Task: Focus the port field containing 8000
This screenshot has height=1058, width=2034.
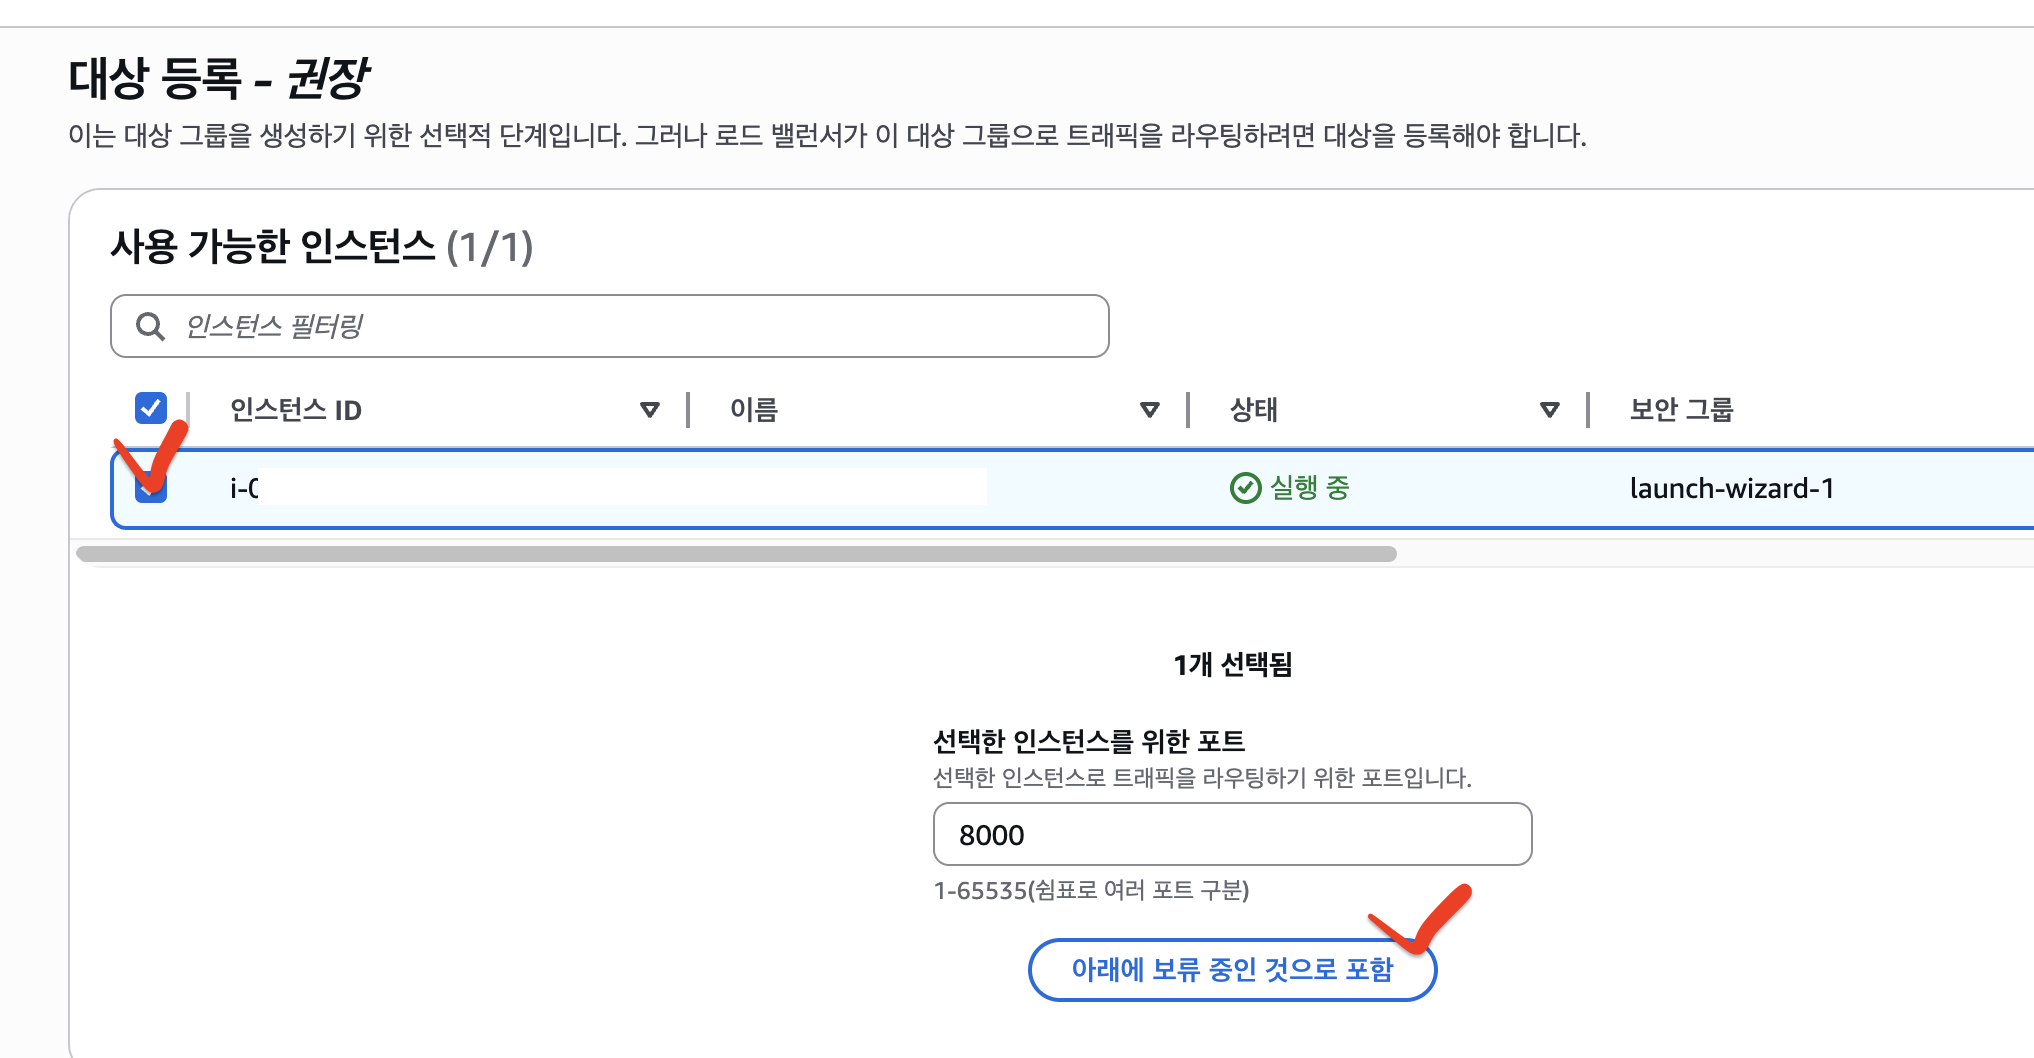Action: [1232, 834]
